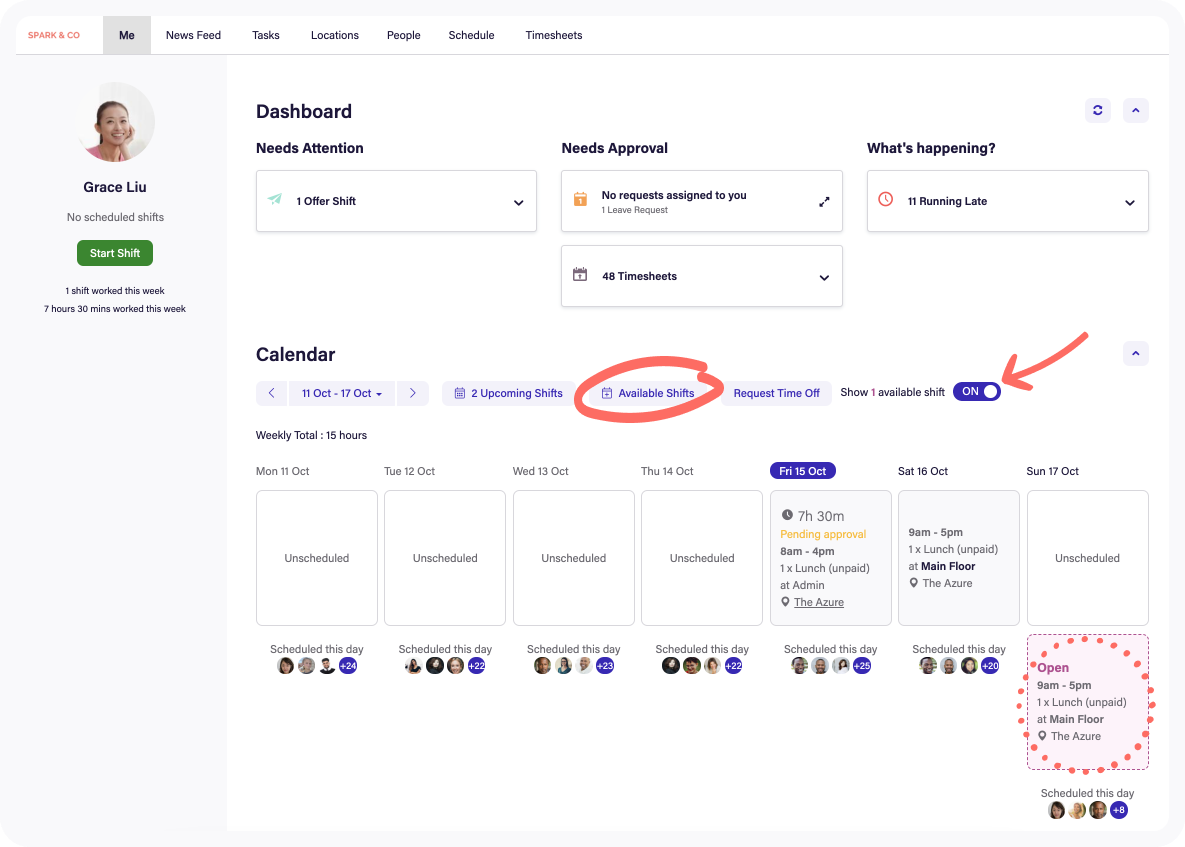Click the paper plane Offer Shift icon

point(275,199)
